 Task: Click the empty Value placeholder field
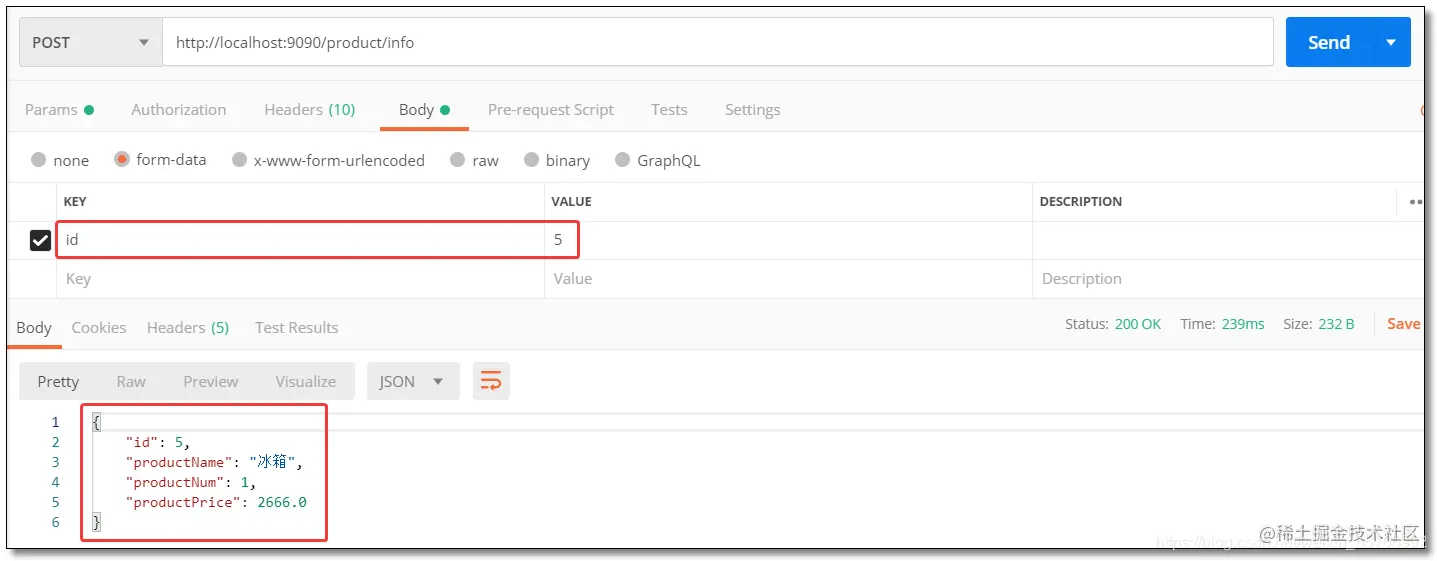[x=788, y=279]
